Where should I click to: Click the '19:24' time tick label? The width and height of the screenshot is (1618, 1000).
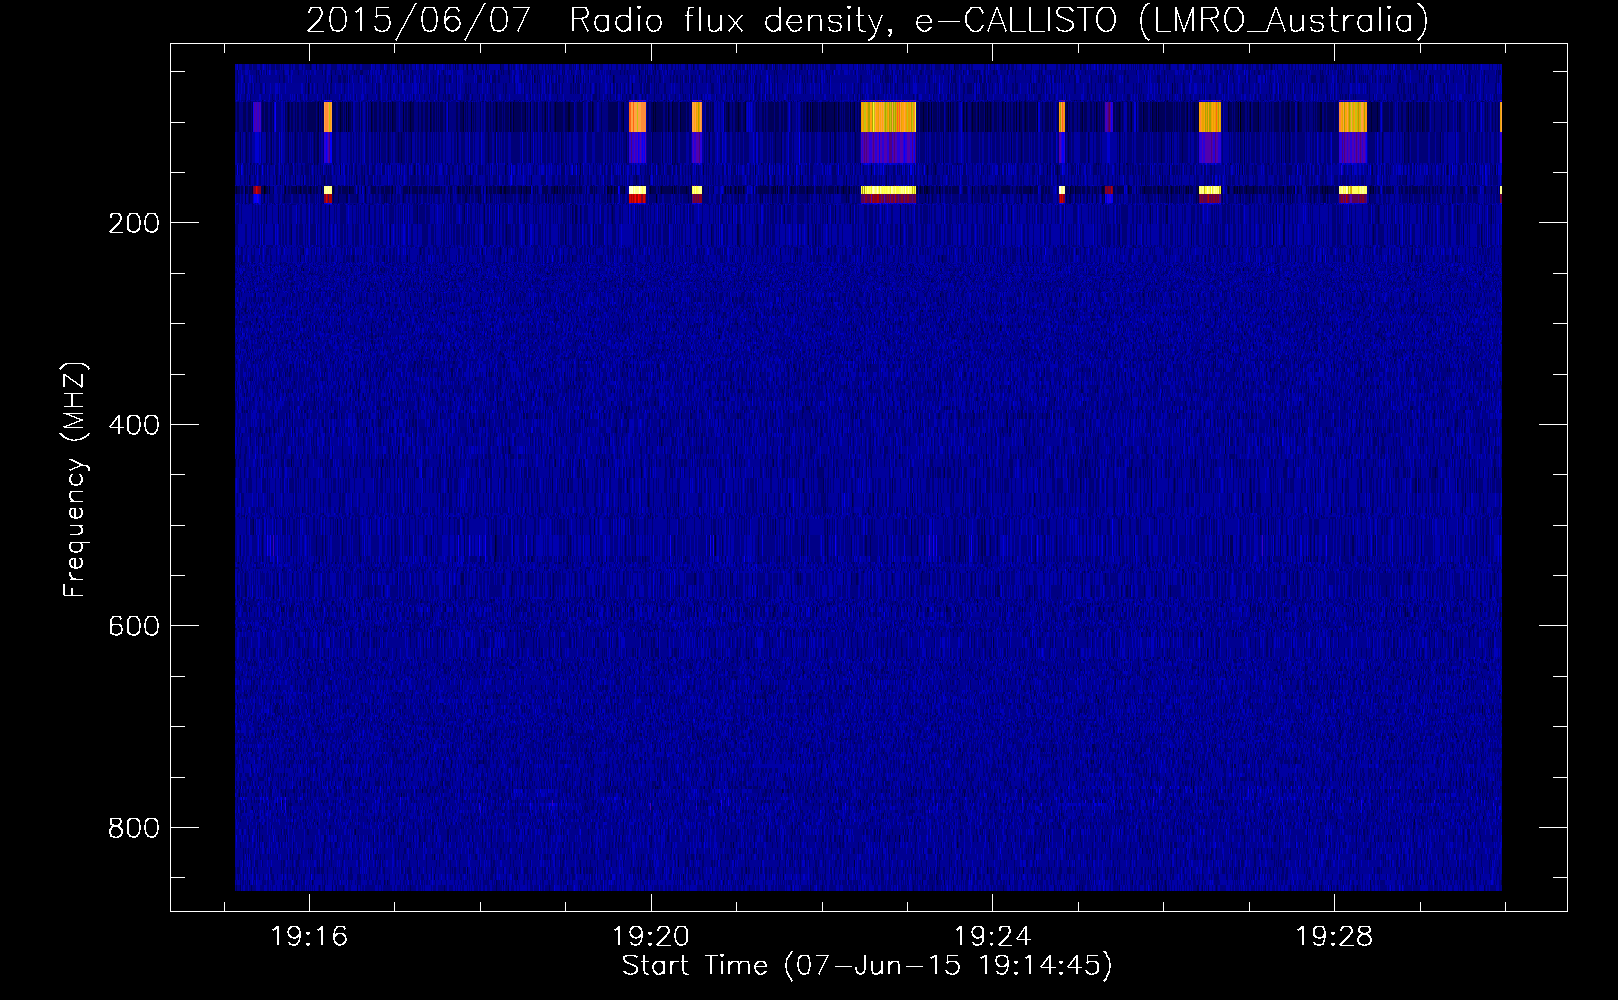(x=992, y=937)
